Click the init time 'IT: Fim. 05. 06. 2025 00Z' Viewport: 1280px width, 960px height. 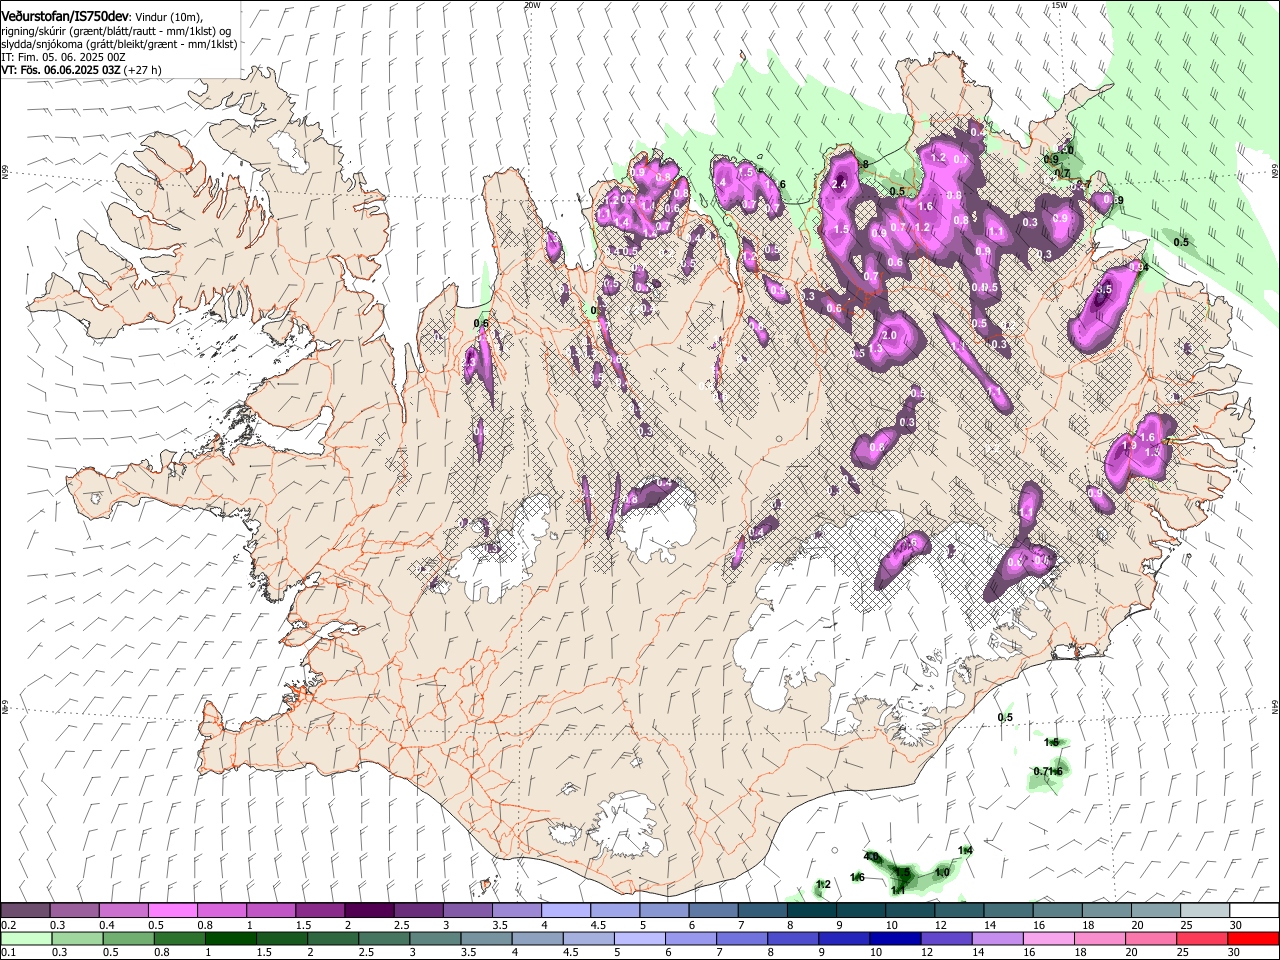point(63,57)
